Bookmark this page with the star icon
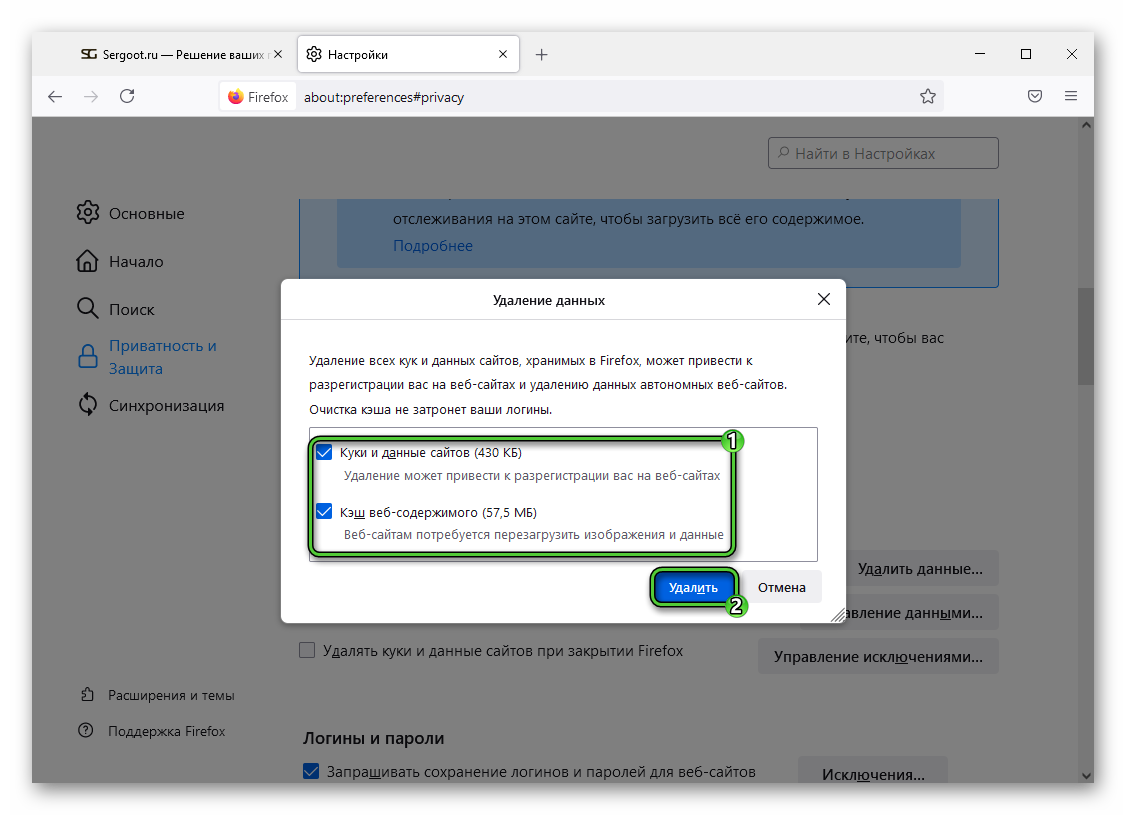The image size is (1126, 815). click(927, 97)
